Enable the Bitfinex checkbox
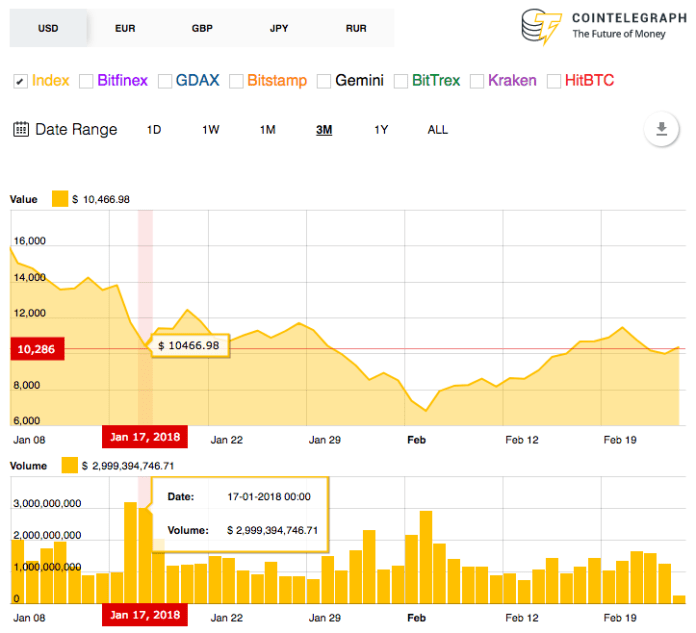696x633 pixels. pyautogui.click(x=86, y=81)
